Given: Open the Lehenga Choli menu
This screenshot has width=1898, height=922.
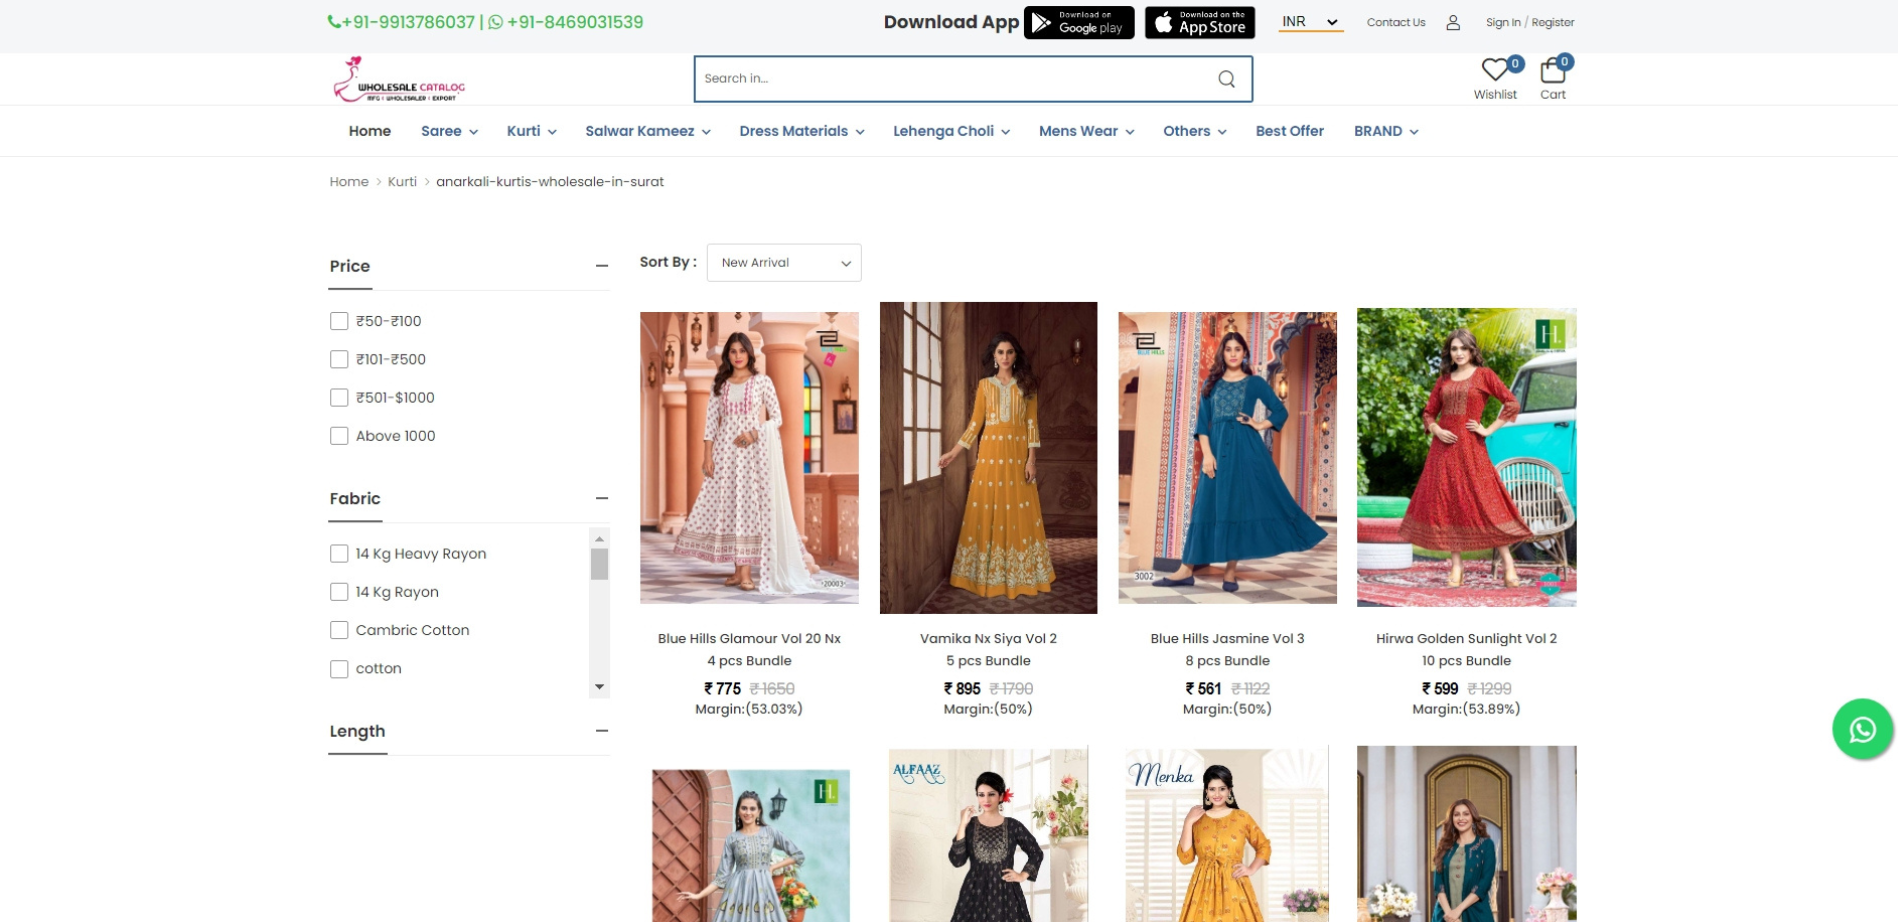Looking at the screenshot, I should tap(950, 131).
